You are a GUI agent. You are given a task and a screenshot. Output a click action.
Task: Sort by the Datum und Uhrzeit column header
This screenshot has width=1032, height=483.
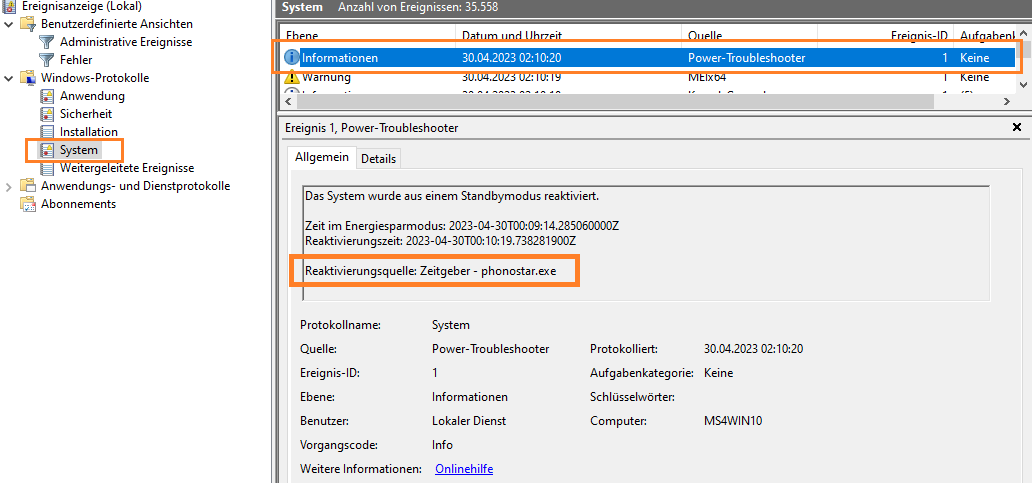pos(568,35)
